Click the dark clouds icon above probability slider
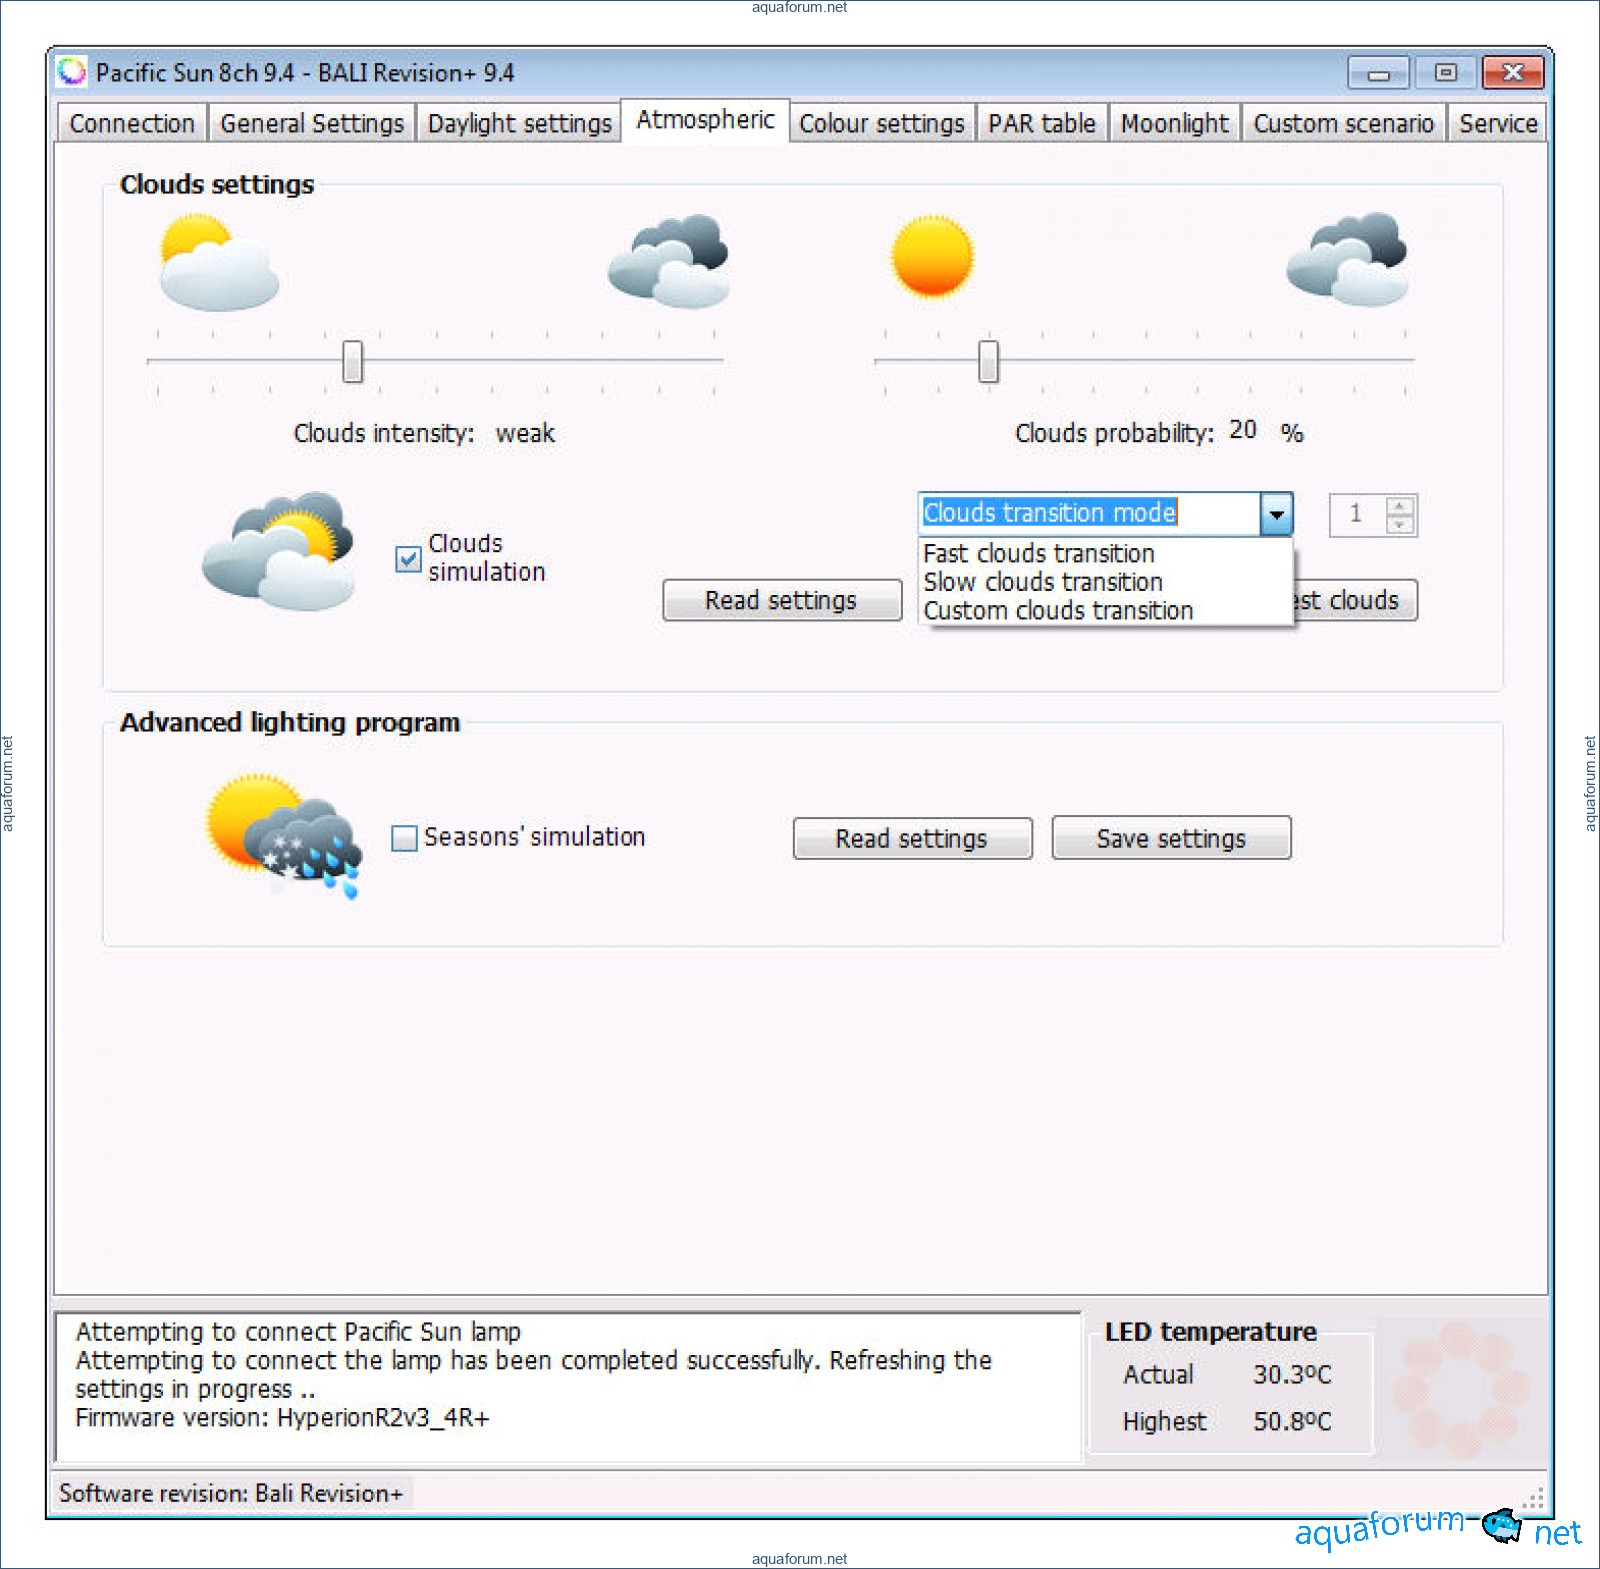The image size is (1600, 1569). 1347,260
